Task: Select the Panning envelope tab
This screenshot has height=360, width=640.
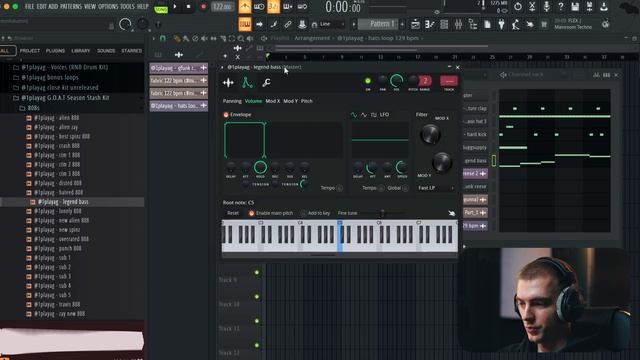Action: click(232, 101)
